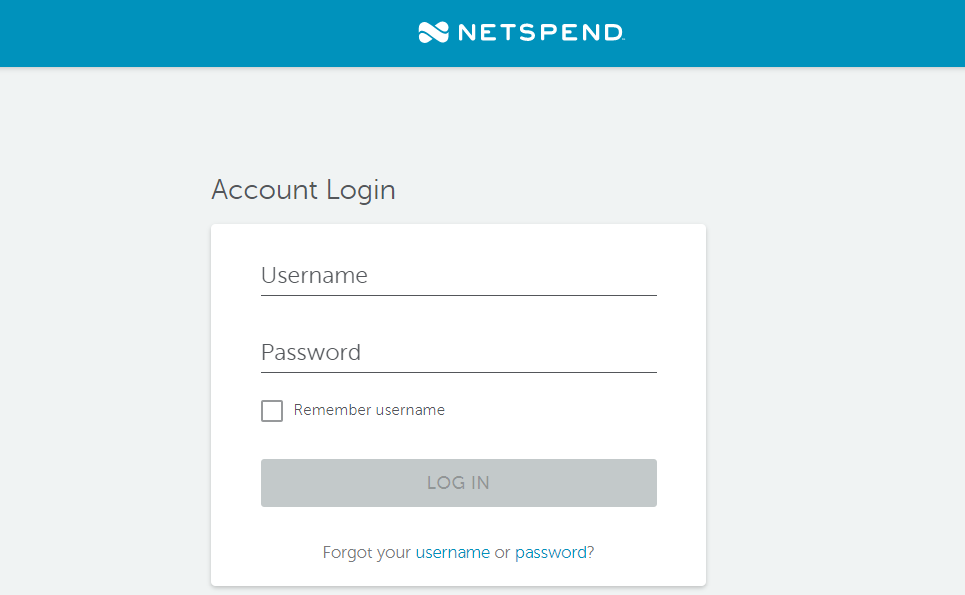Click the "Remember username" label text
The height and width of the screenshot is (595, 965).
coord(369,410)
